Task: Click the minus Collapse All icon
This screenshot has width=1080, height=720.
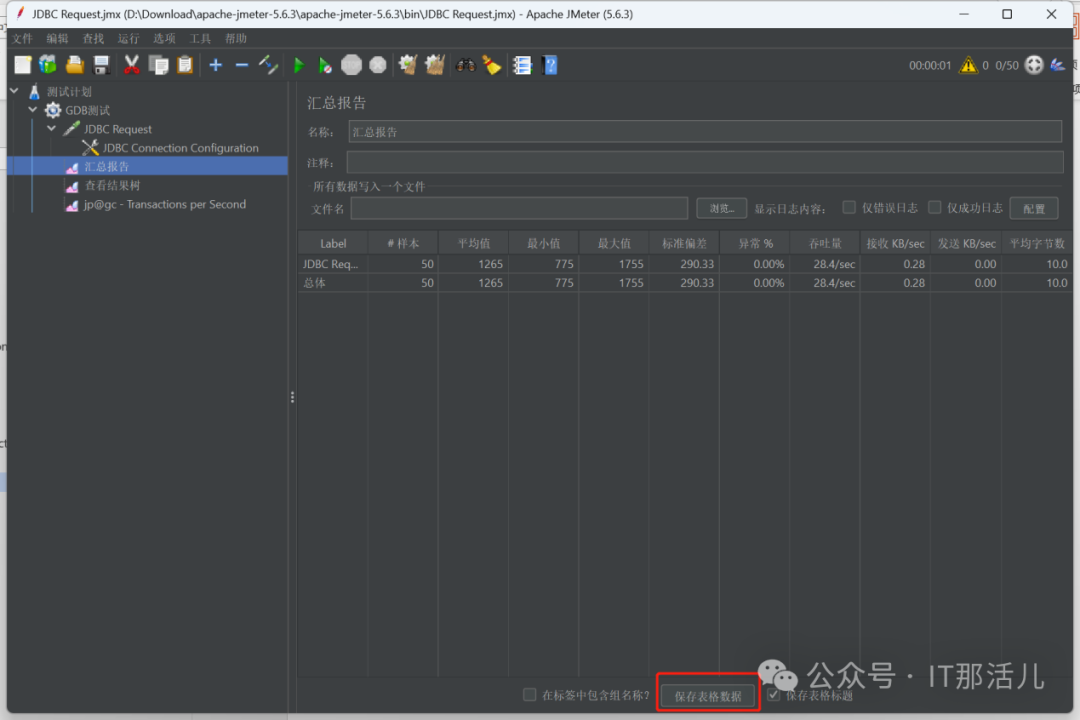Action: click(242, 65)
